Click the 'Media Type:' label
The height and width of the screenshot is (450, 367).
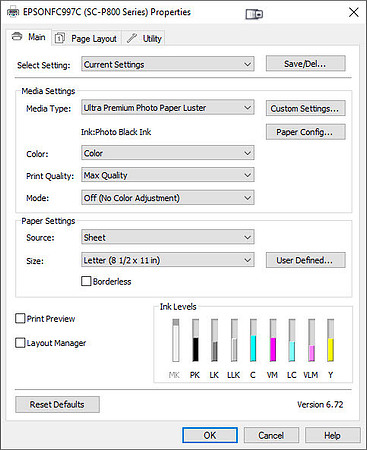(x=49, y=109)
